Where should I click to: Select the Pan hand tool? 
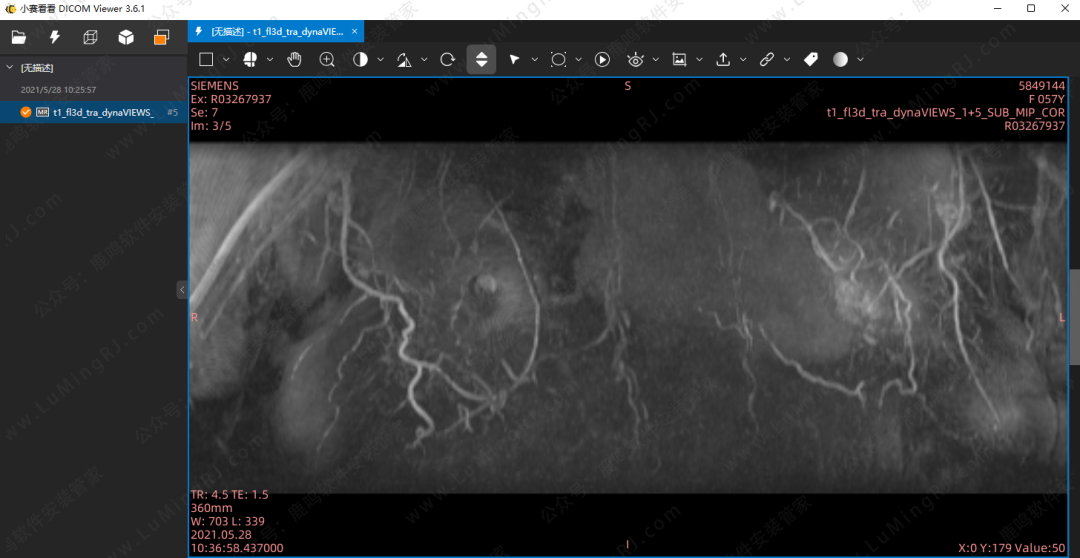pos(294,60)
